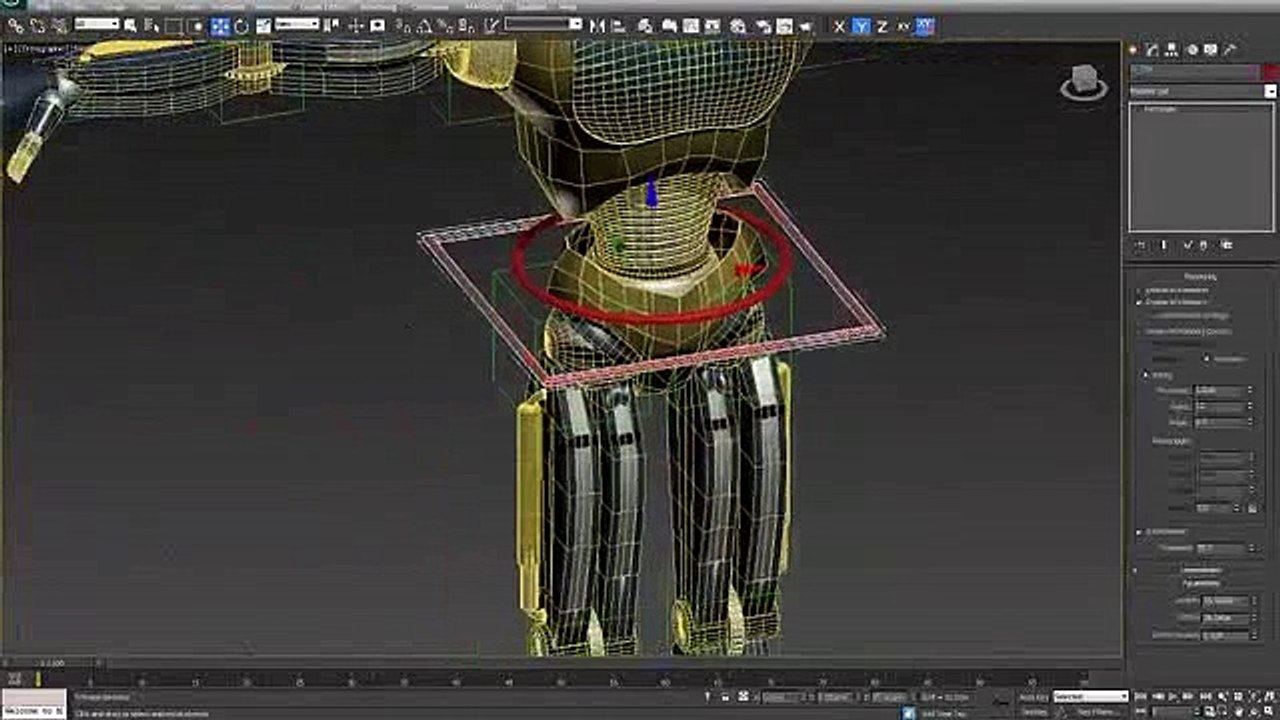1280x720 pixels.
Task: Go to the start of the animation
Action: 1141,697
